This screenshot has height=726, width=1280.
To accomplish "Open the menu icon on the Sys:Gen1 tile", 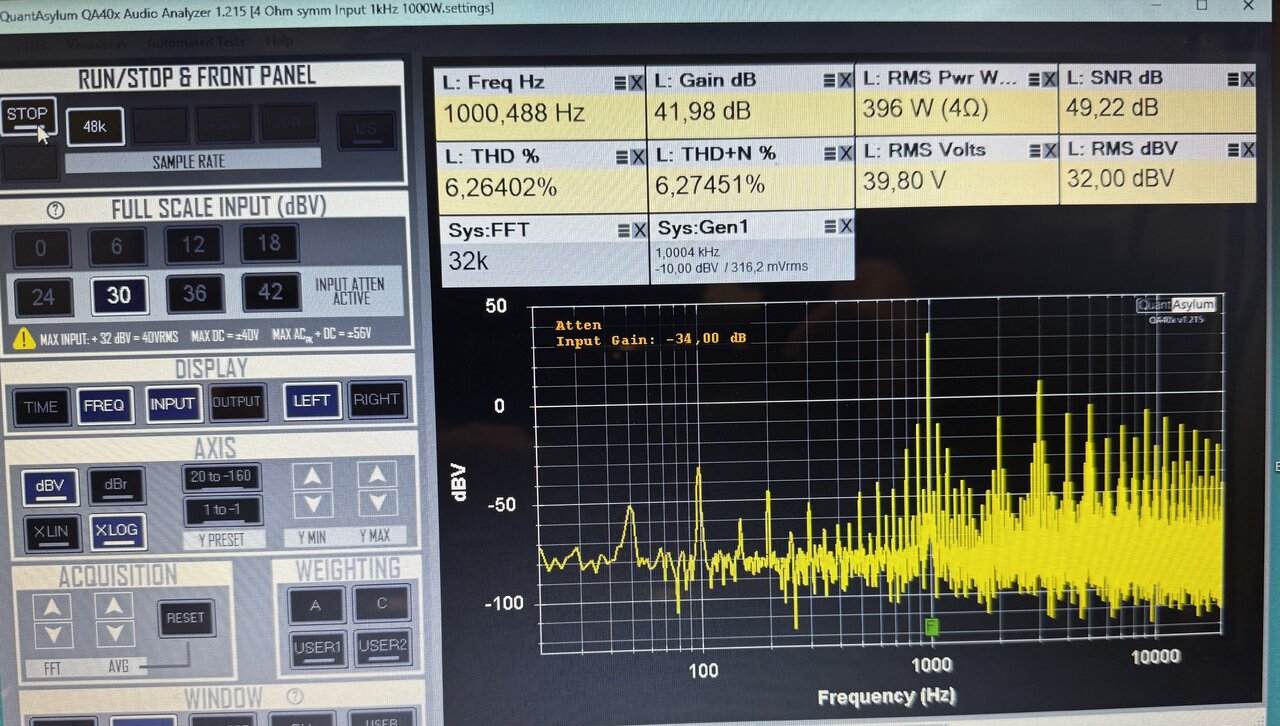I will pos(830,227).
